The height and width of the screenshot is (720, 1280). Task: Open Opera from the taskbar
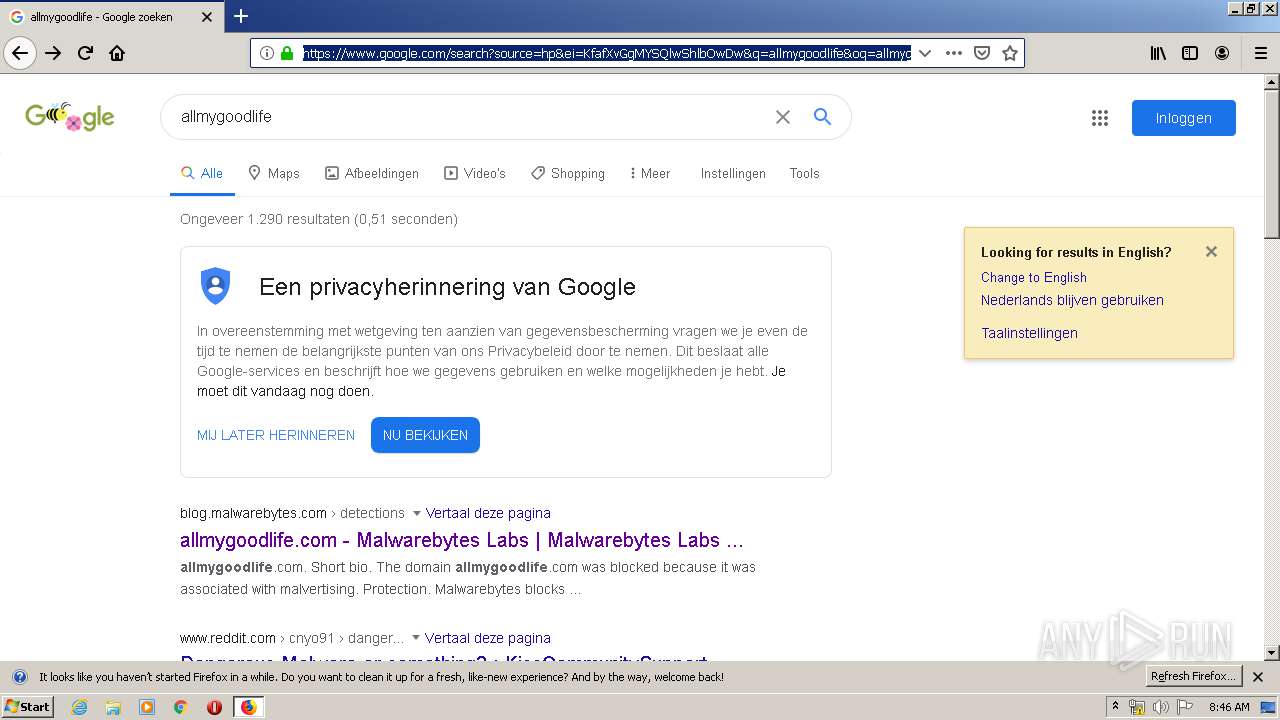214,707
